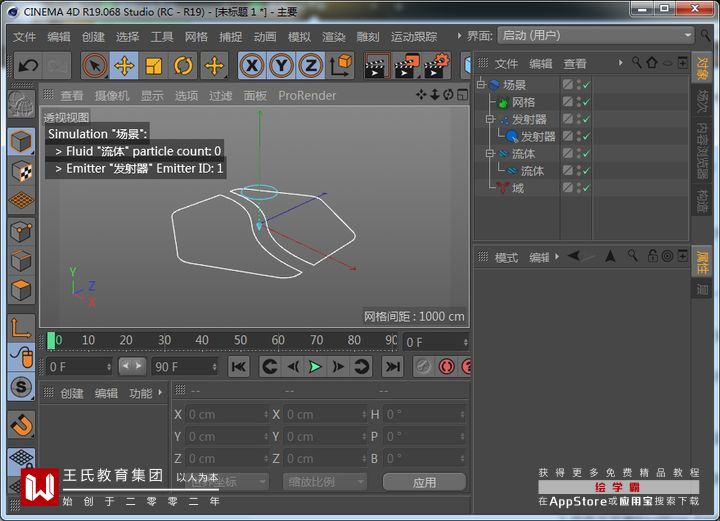The width and height of the screenshot is (720, 521).
Task: Activate the Scale tool
Action: (153, 66)
